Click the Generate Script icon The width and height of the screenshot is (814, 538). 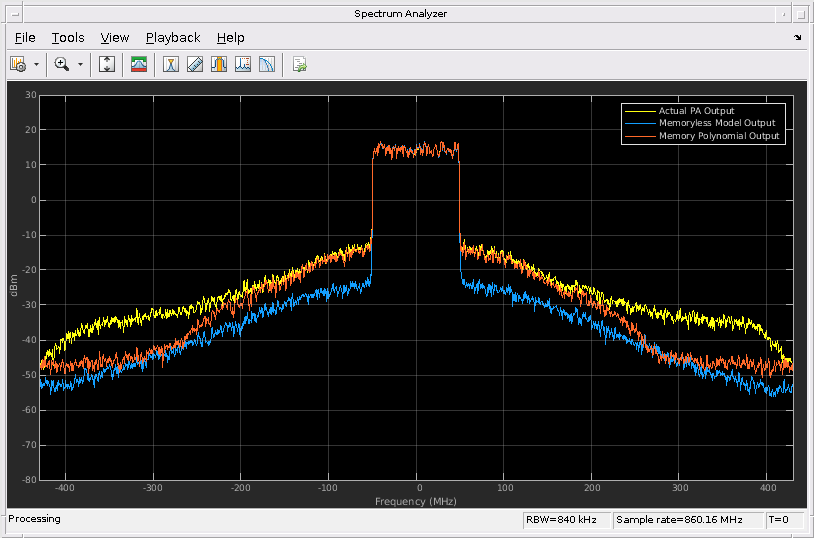(299, 65)
